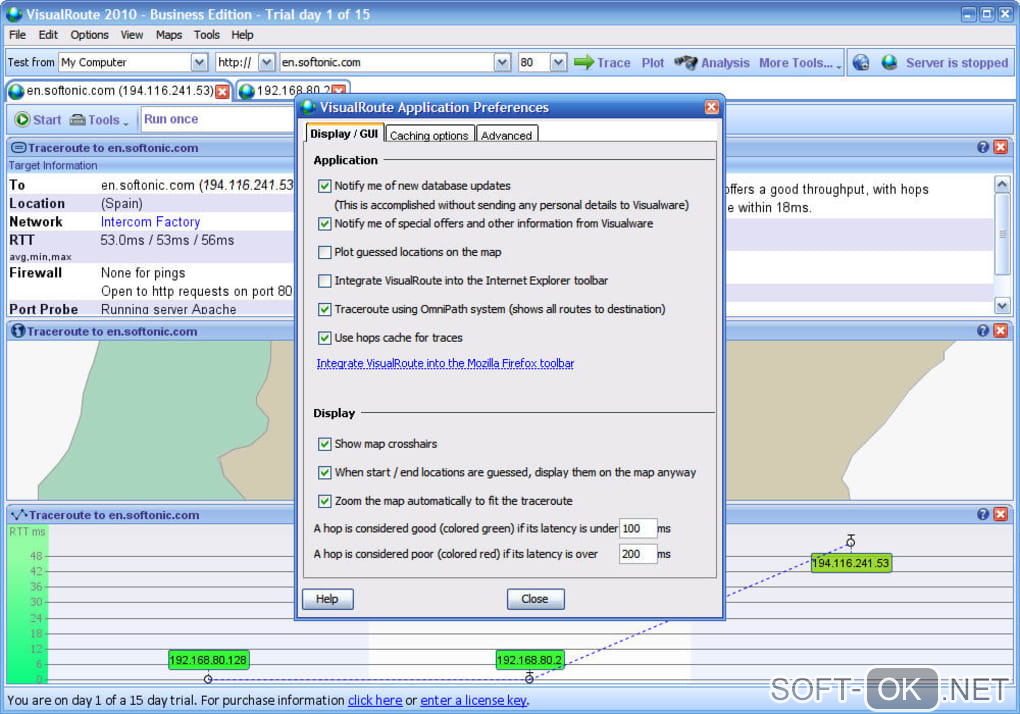This screenshot has width=1020, height=714.
Task: Click the poor latency 200 ms field
Action: click(x=638, y=554)
